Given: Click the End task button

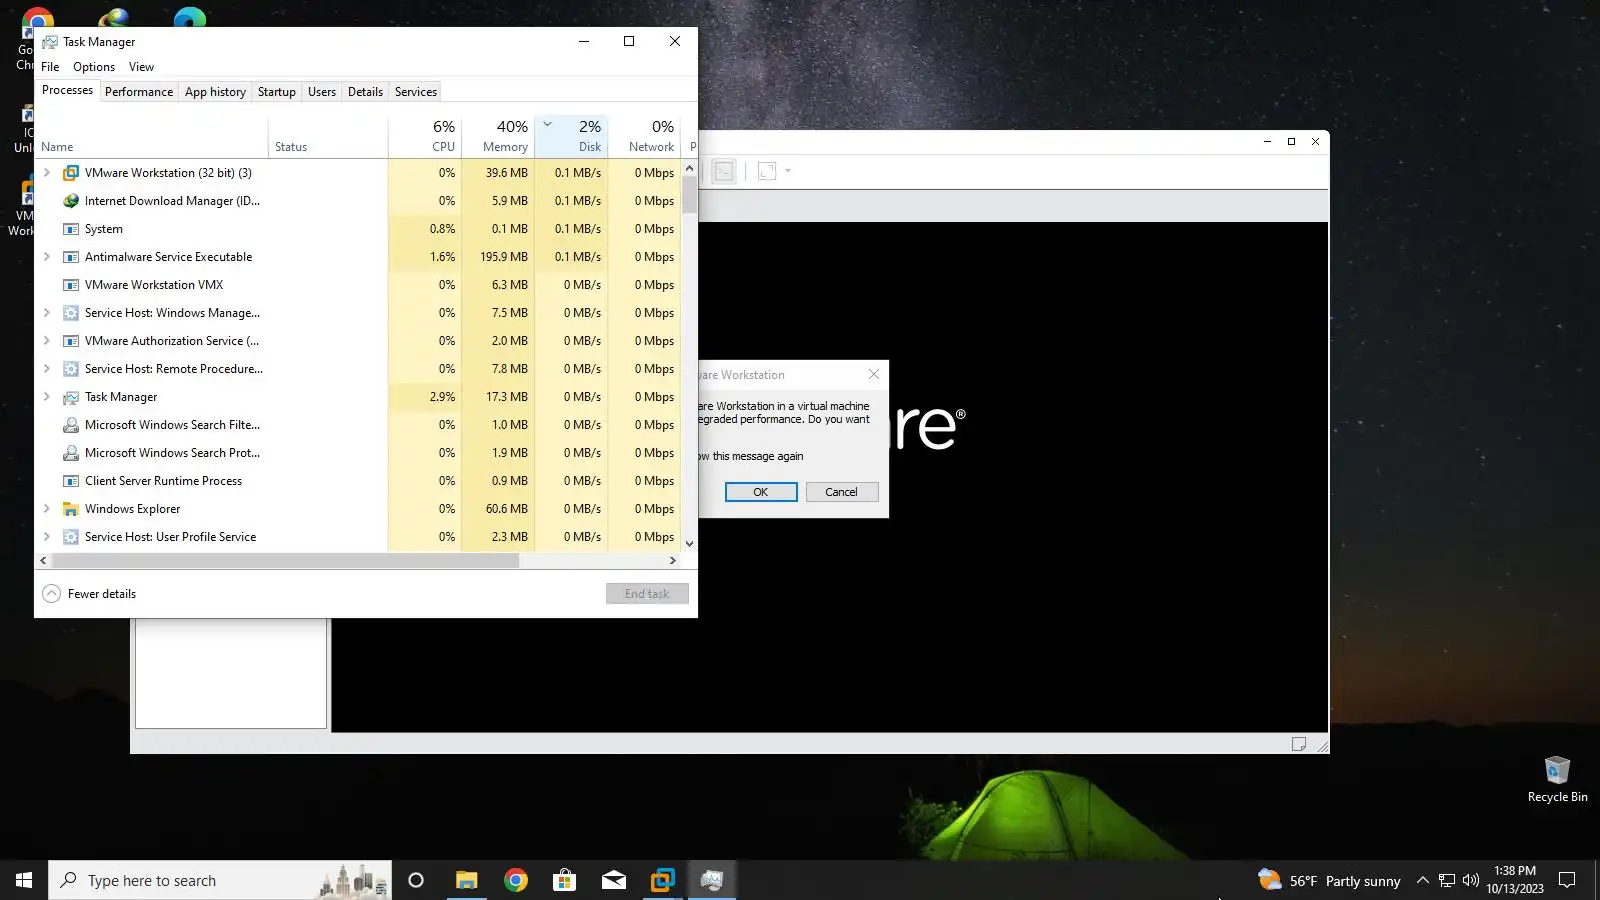Looking at the screenshot, I should click(647, 594).
